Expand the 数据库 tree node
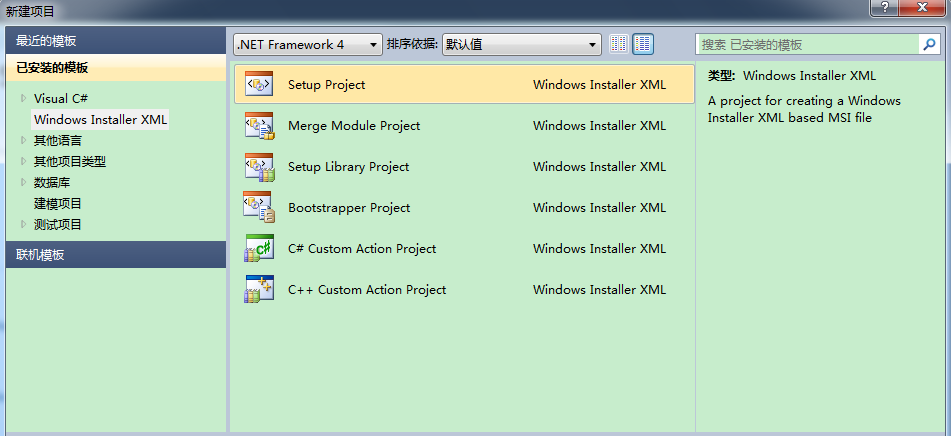This screenshot has width=951, height=436. click(24, 182)
